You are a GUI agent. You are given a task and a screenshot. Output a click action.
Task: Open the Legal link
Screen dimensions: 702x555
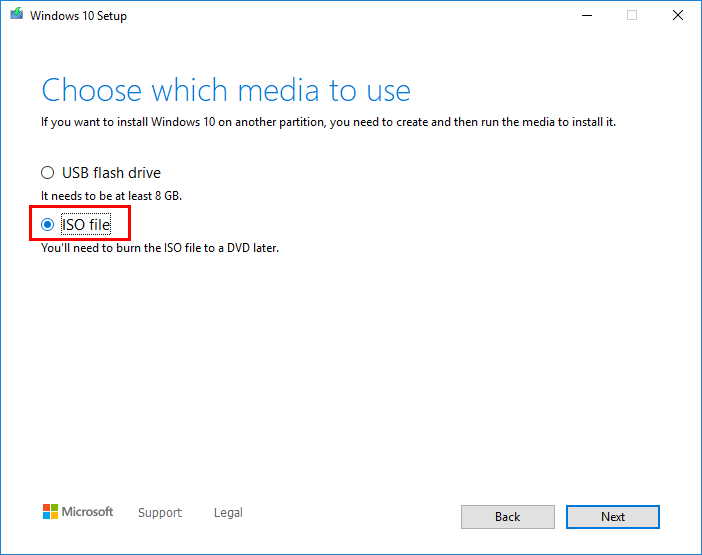(228, 513)
